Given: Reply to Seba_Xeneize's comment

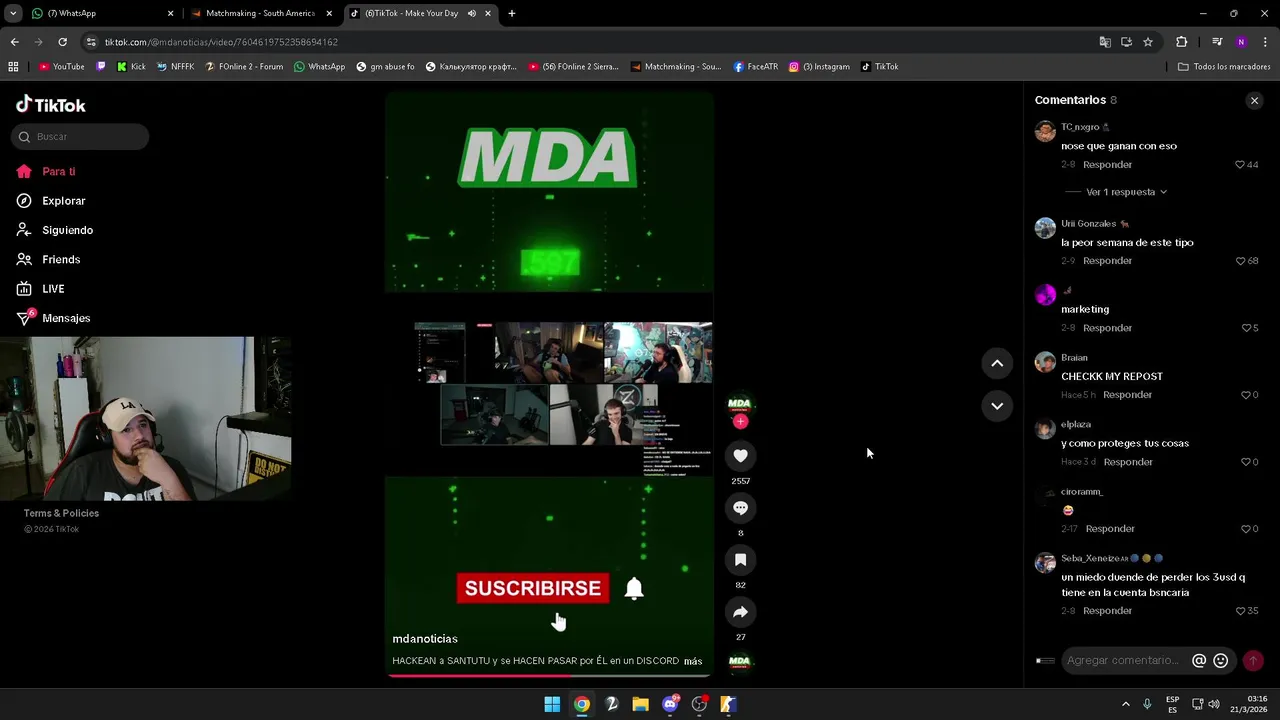Looking at the screenshot, I should [1107, 611].
